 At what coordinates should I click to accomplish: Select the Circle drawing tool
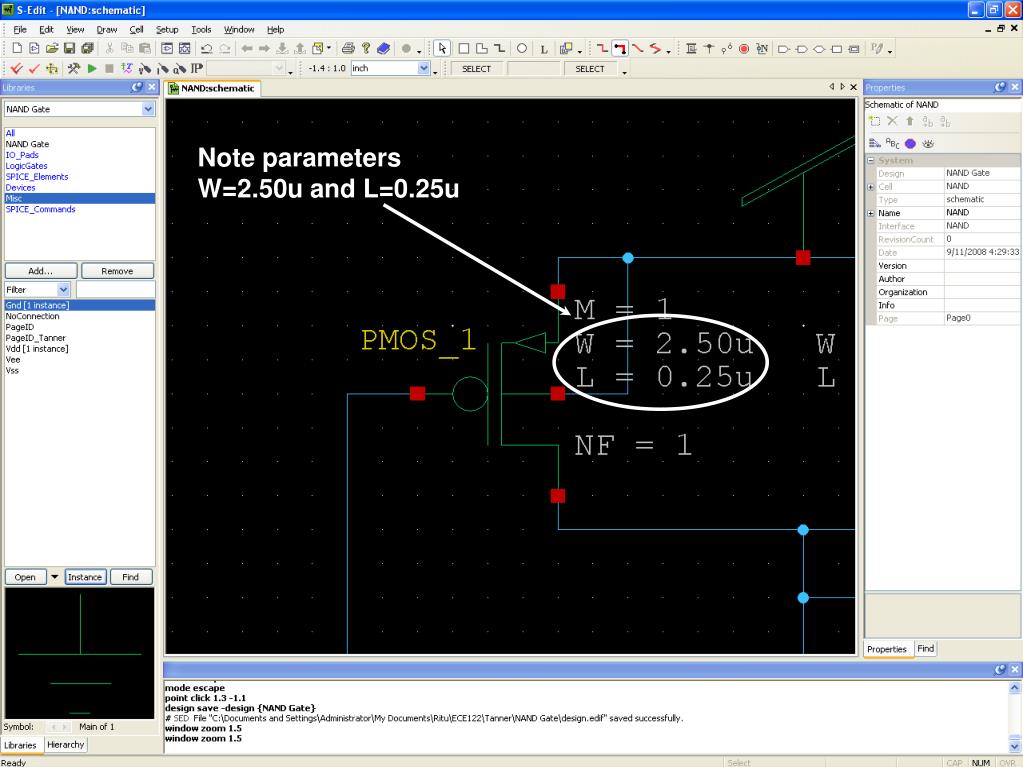(x=522, y=48)
